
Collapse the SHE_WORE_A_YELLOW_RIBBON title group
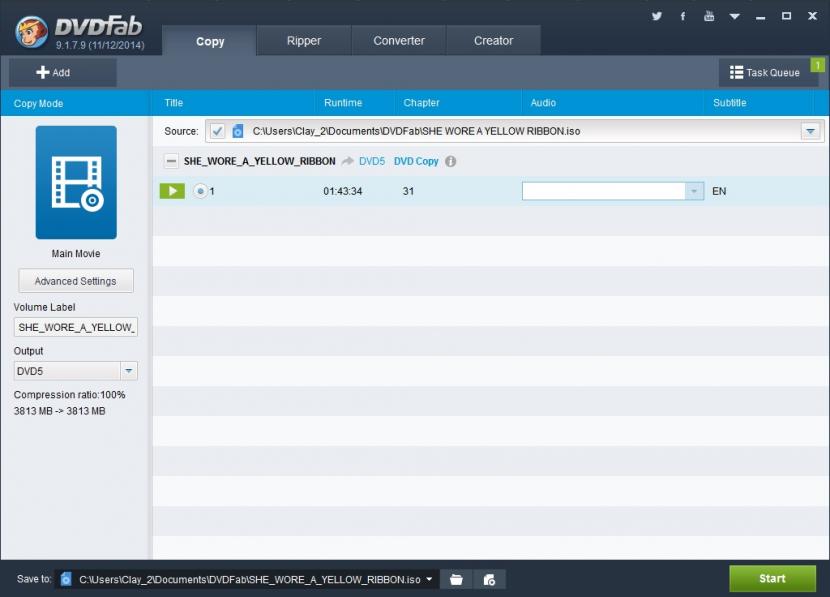171,161
